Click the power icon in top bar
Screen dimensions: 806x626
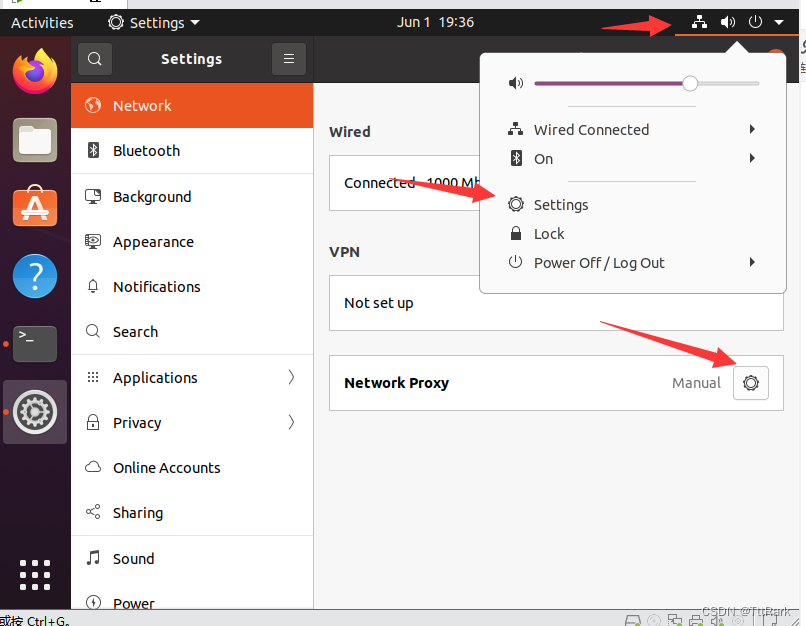coord(755,22)
